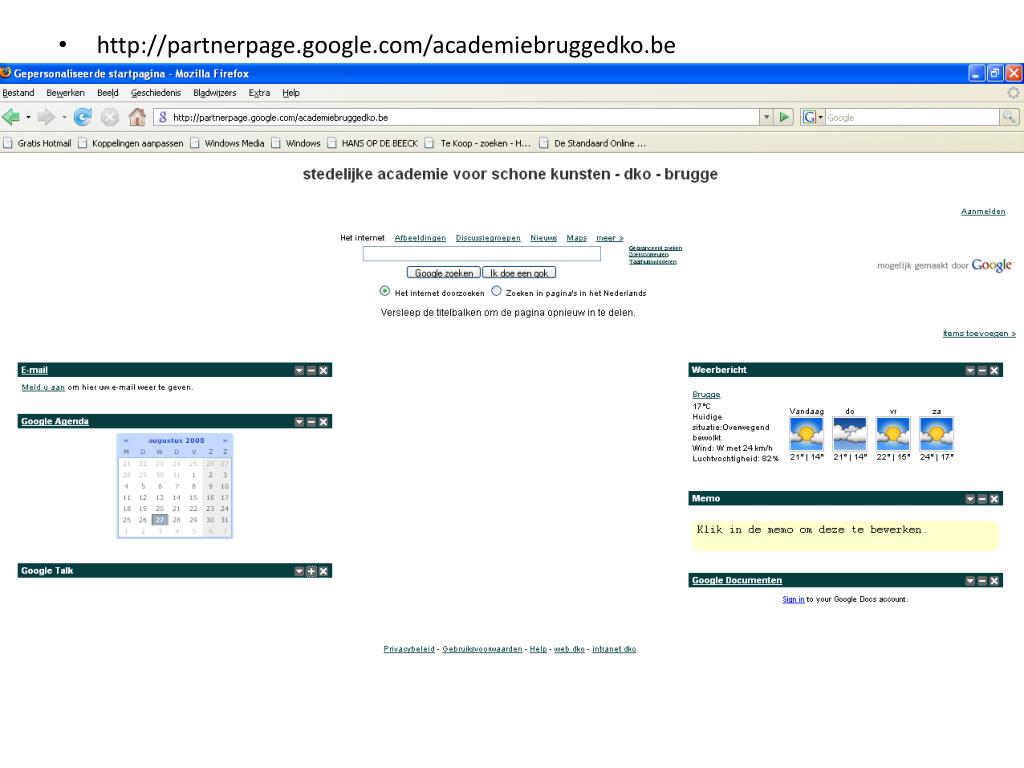Image resolution: width=1024 pixels, height=768 pixels.
Task: Click the 'Items toevoegen' link
Action: [x=979, y=334]
